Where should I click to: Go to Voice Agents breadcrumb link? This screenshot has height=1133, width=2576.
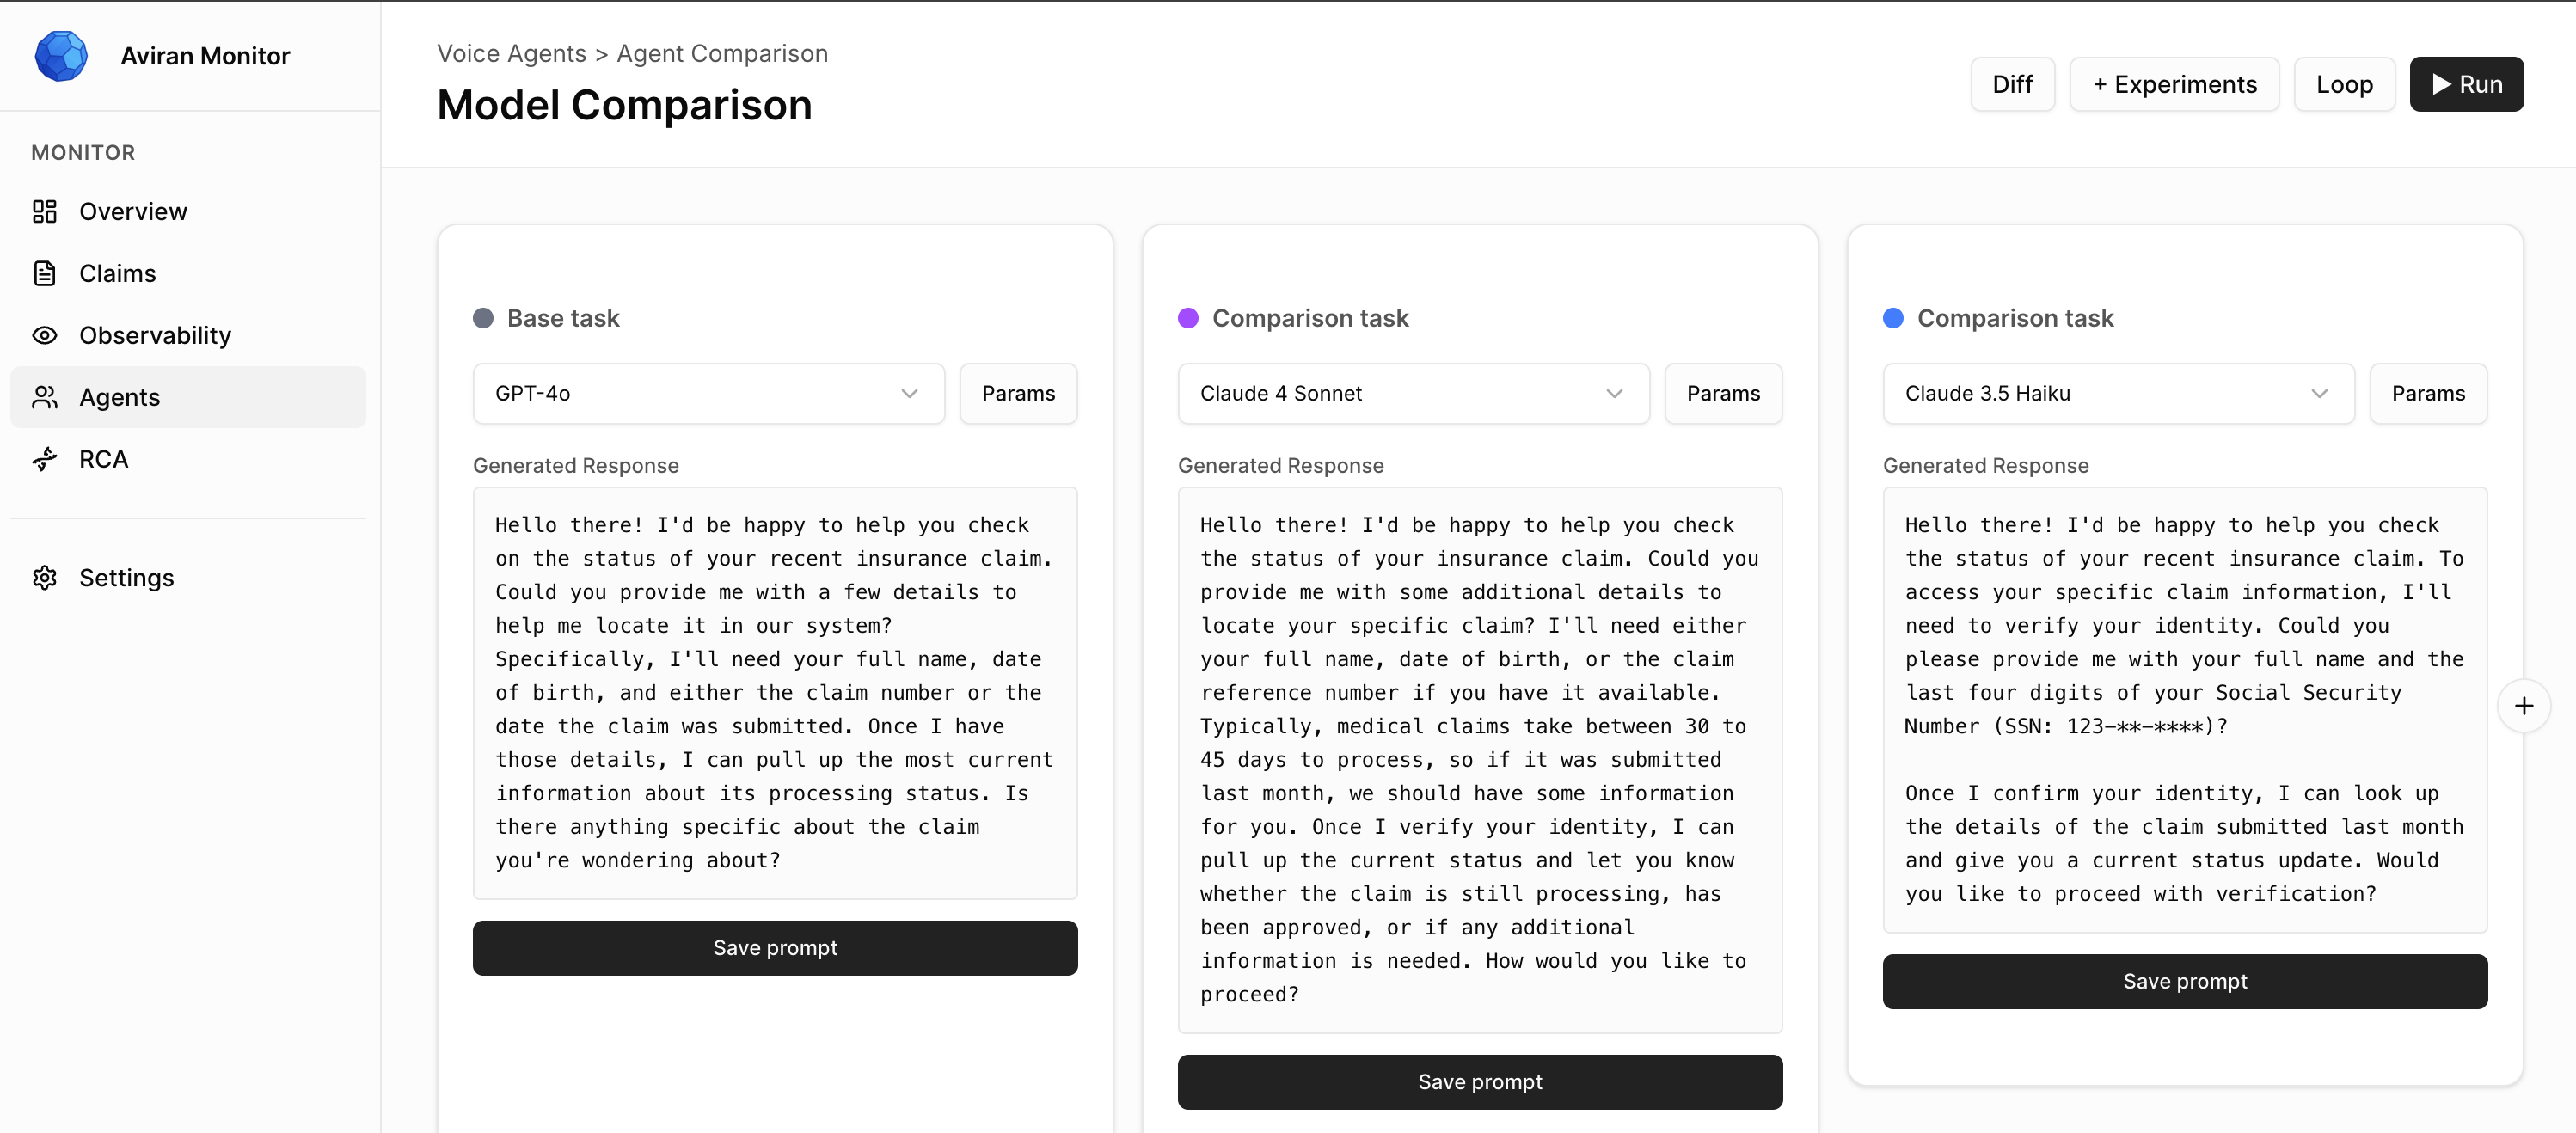(x=511, y=54)
